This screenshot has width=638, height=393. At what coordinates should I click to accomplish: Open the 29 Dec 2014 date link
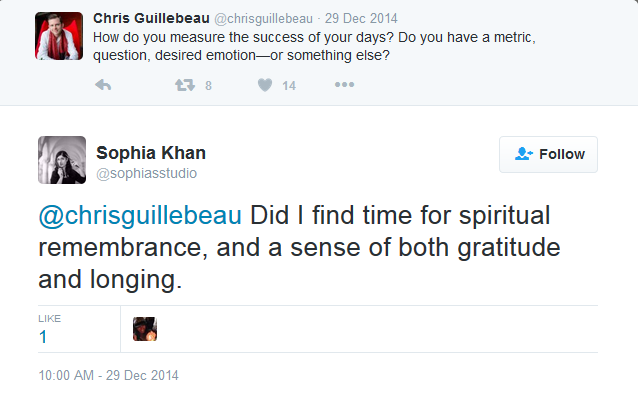pos(361,19)
